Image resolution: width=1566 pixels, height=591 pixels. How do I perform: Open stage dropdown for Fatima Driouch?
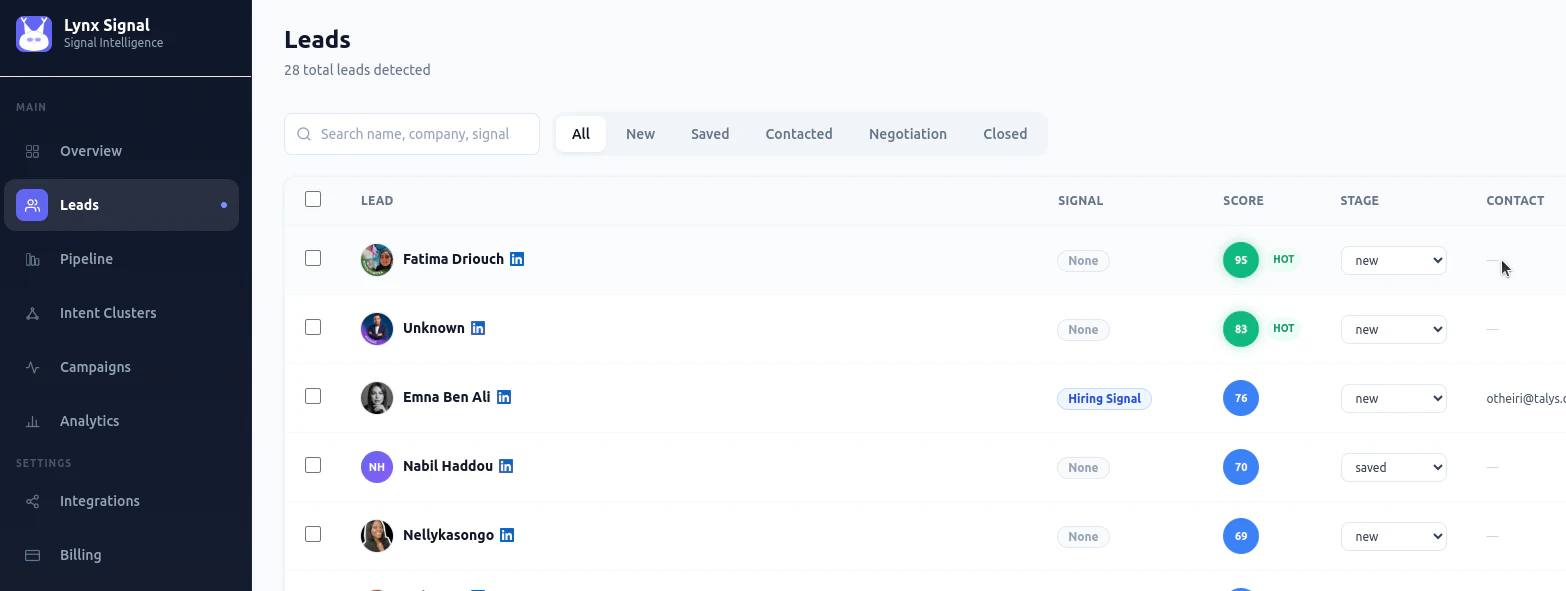coord(1394,260)
